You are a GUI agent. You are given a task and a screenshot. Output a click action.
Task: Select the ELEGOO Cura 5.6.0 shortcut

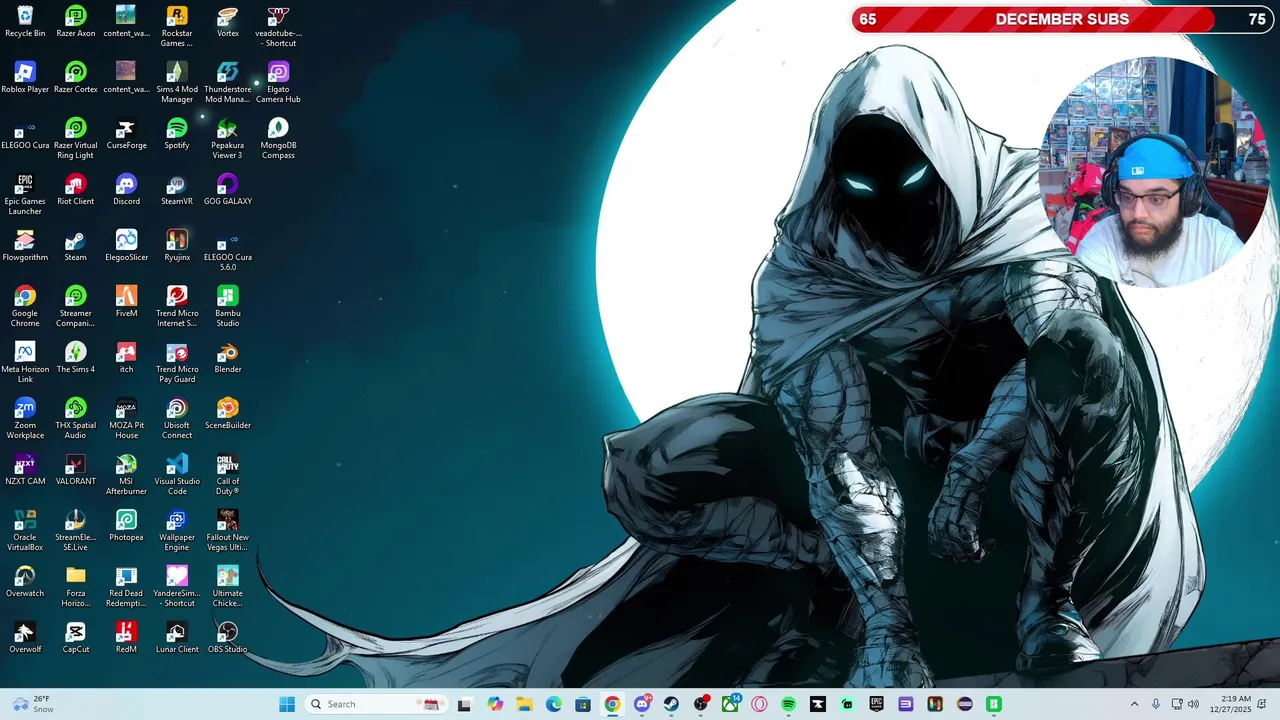228,251
